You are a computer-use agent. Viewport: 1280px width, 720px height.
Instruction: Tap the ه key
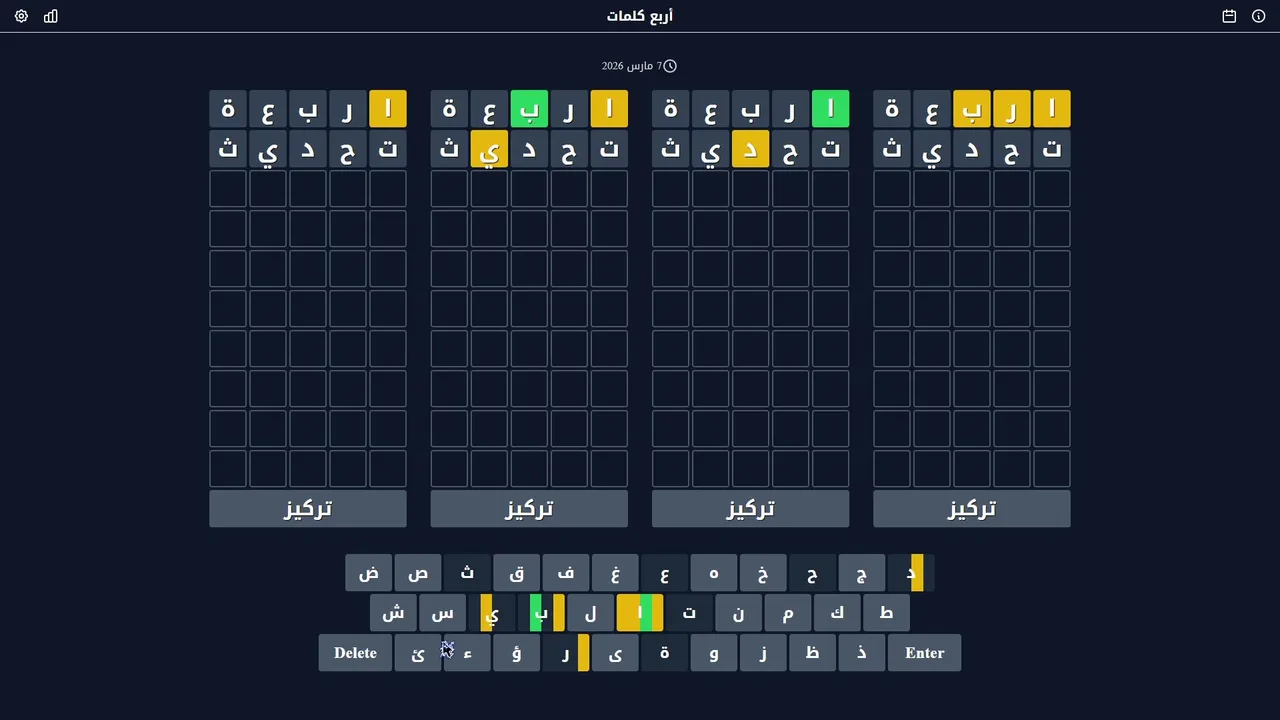click(x=713, y=573)
